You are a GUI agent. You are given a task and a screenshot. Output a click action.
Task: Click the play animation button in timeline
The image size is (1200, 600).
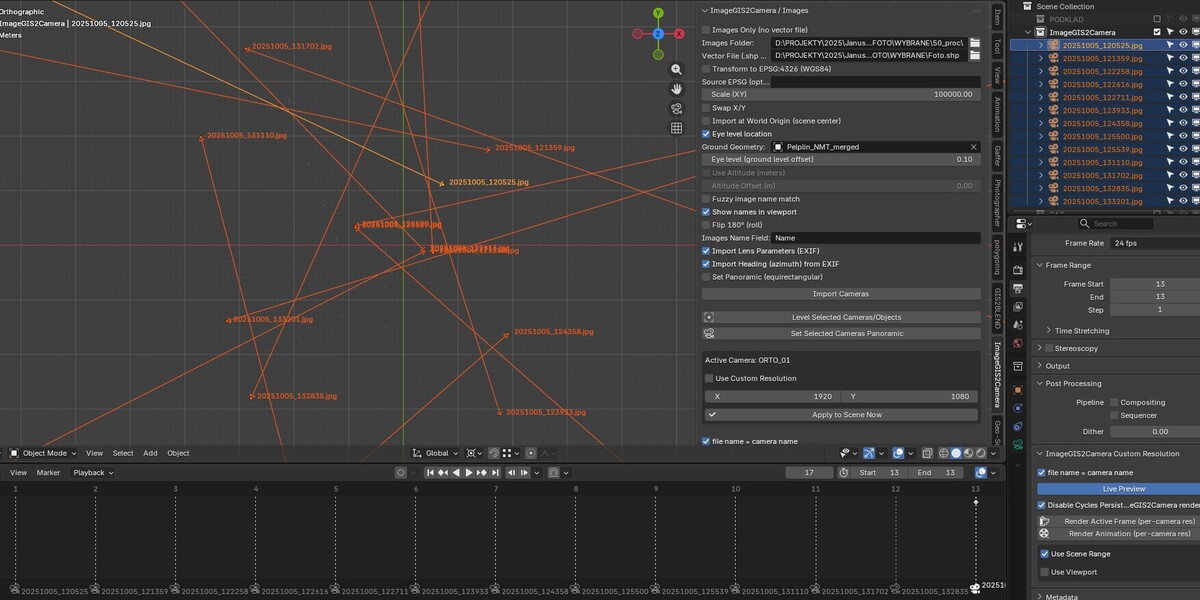point(469,472)
